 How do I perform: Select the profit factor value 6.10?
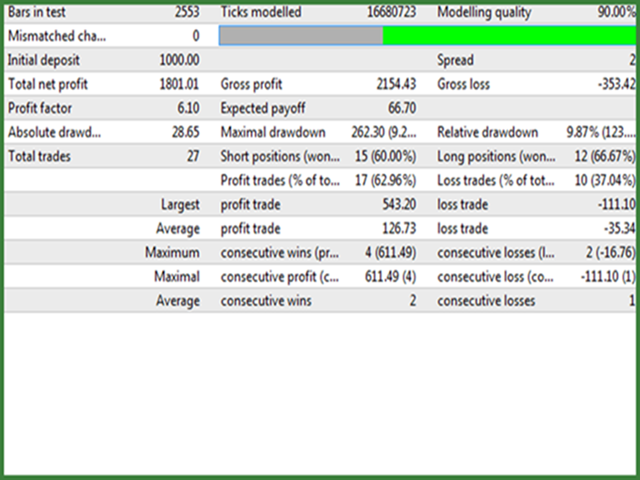point(188,108)
